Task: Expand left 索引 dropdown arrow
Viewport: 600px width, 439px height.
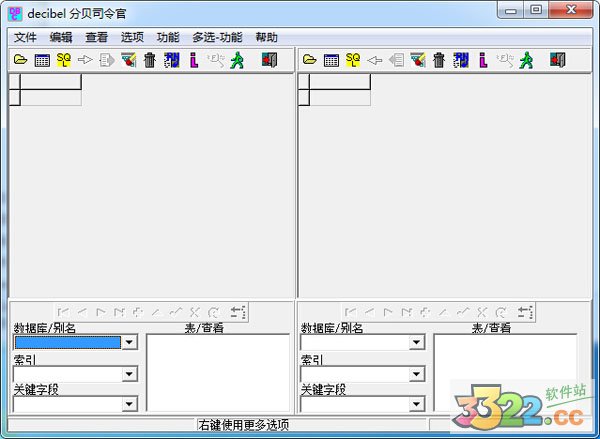Action: click(130, 374)
